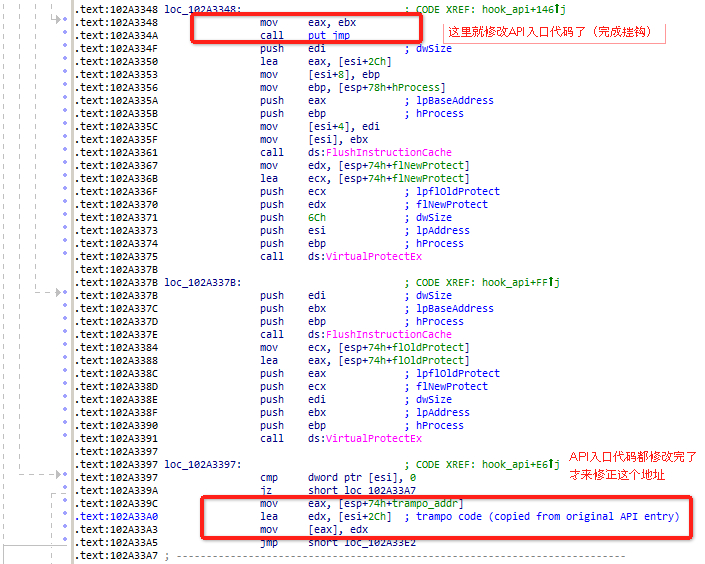Image resolution: width=705 pixels, height=564 pixels.
Task: Select address .text:102A3356
Action: [x=116, y=88]
